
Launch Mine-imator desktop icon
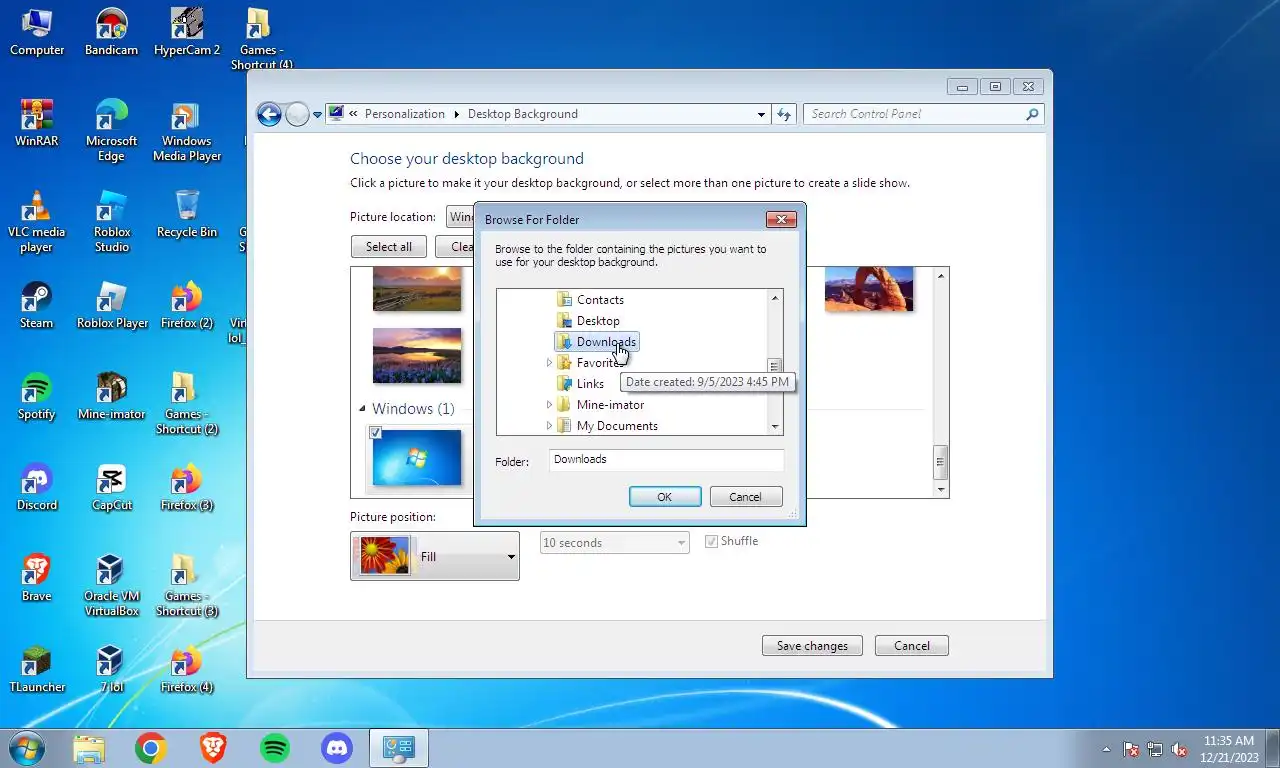tap(111, 396)
